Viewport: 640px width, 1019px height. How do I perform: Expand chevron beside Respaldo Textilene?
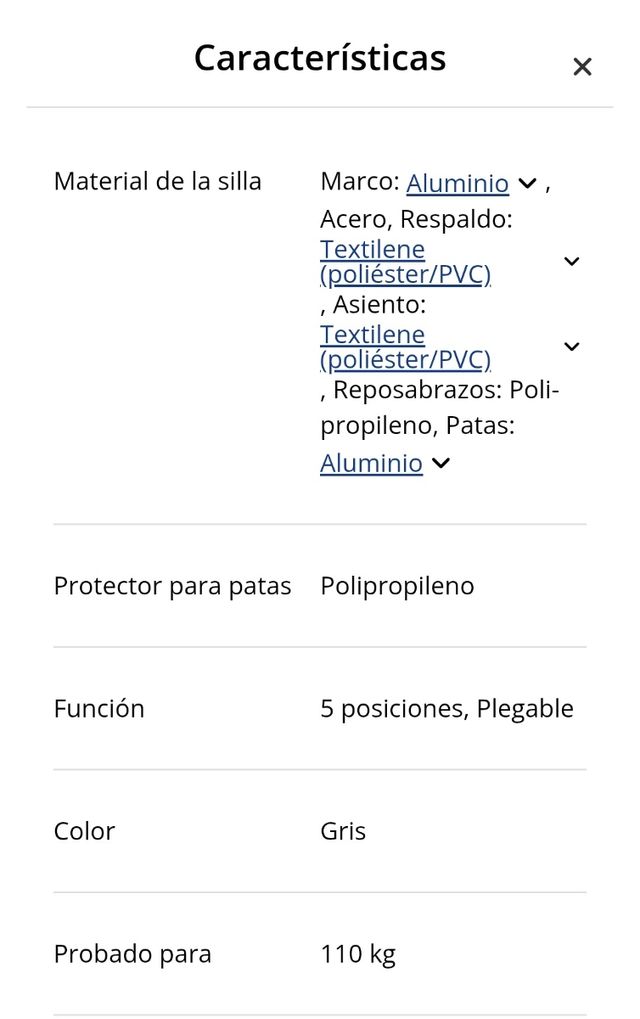tap(571, 261)
